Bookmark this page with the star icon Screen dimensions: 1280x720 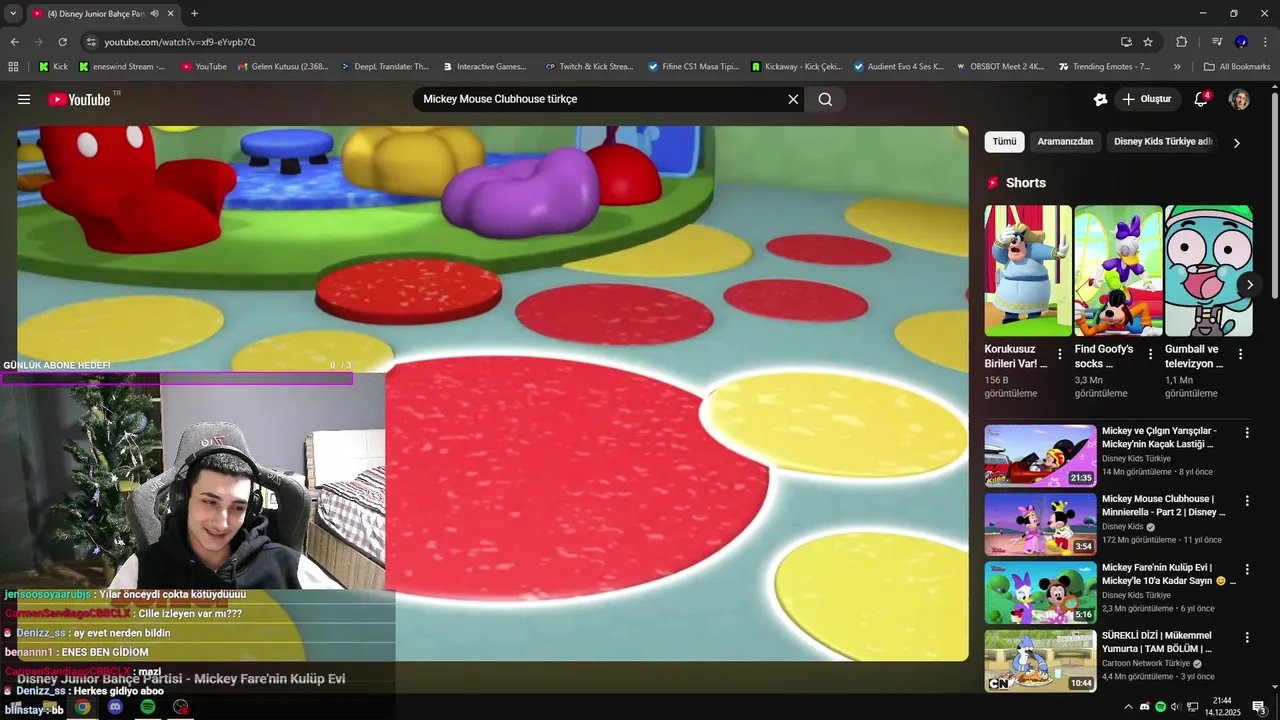click(1148, 42)
